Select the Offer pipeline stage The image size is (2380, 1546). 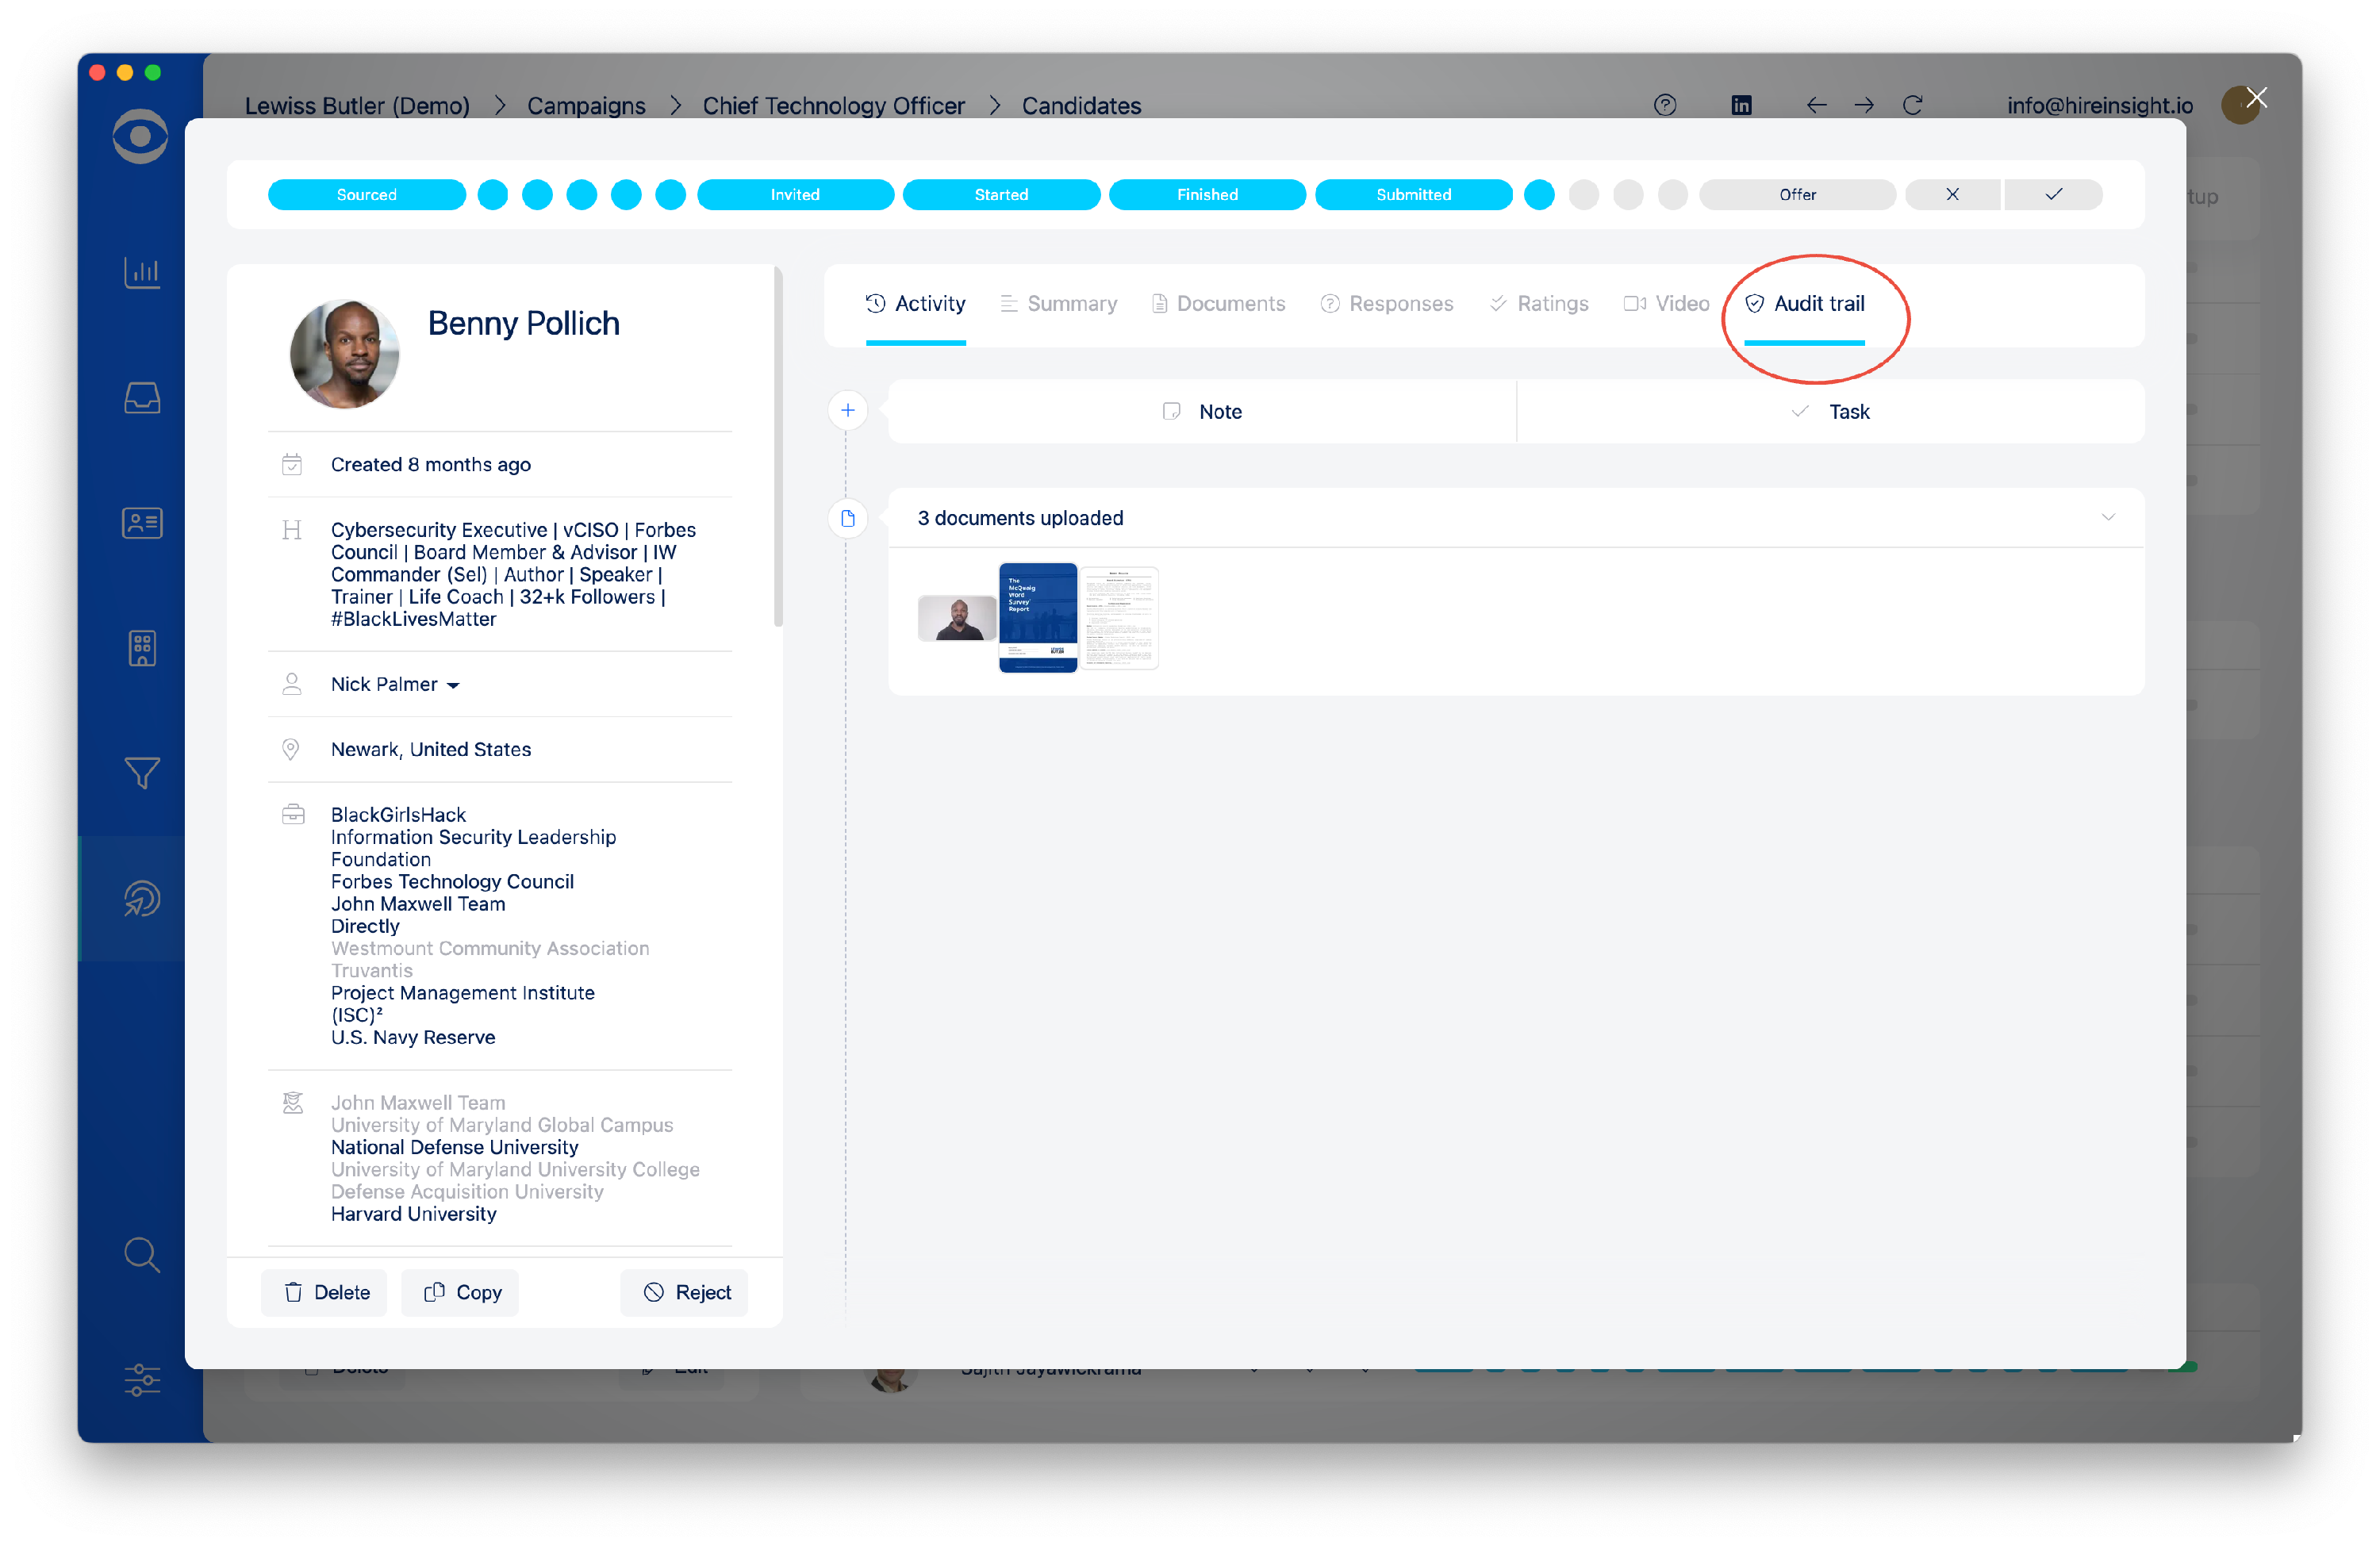click(1797, 194)
